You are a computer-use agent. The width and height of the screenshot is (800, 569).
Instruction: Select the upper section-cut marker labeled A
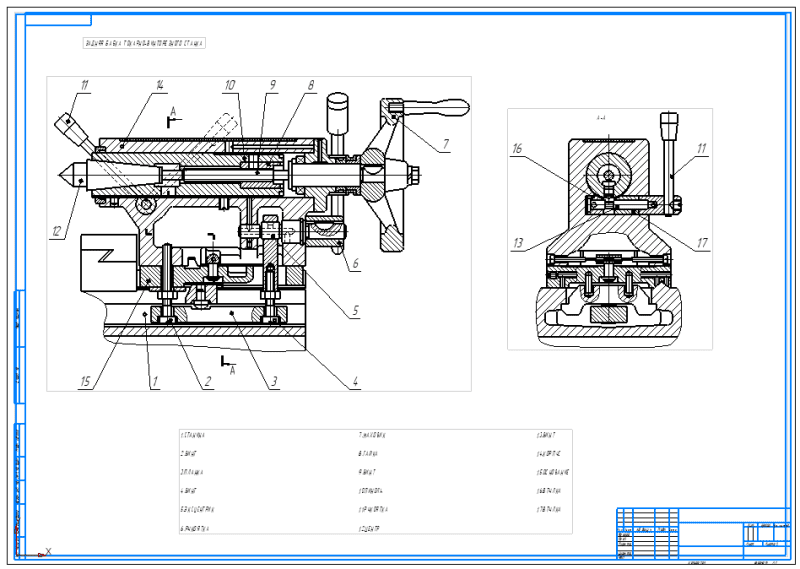[x=173, y=117]
